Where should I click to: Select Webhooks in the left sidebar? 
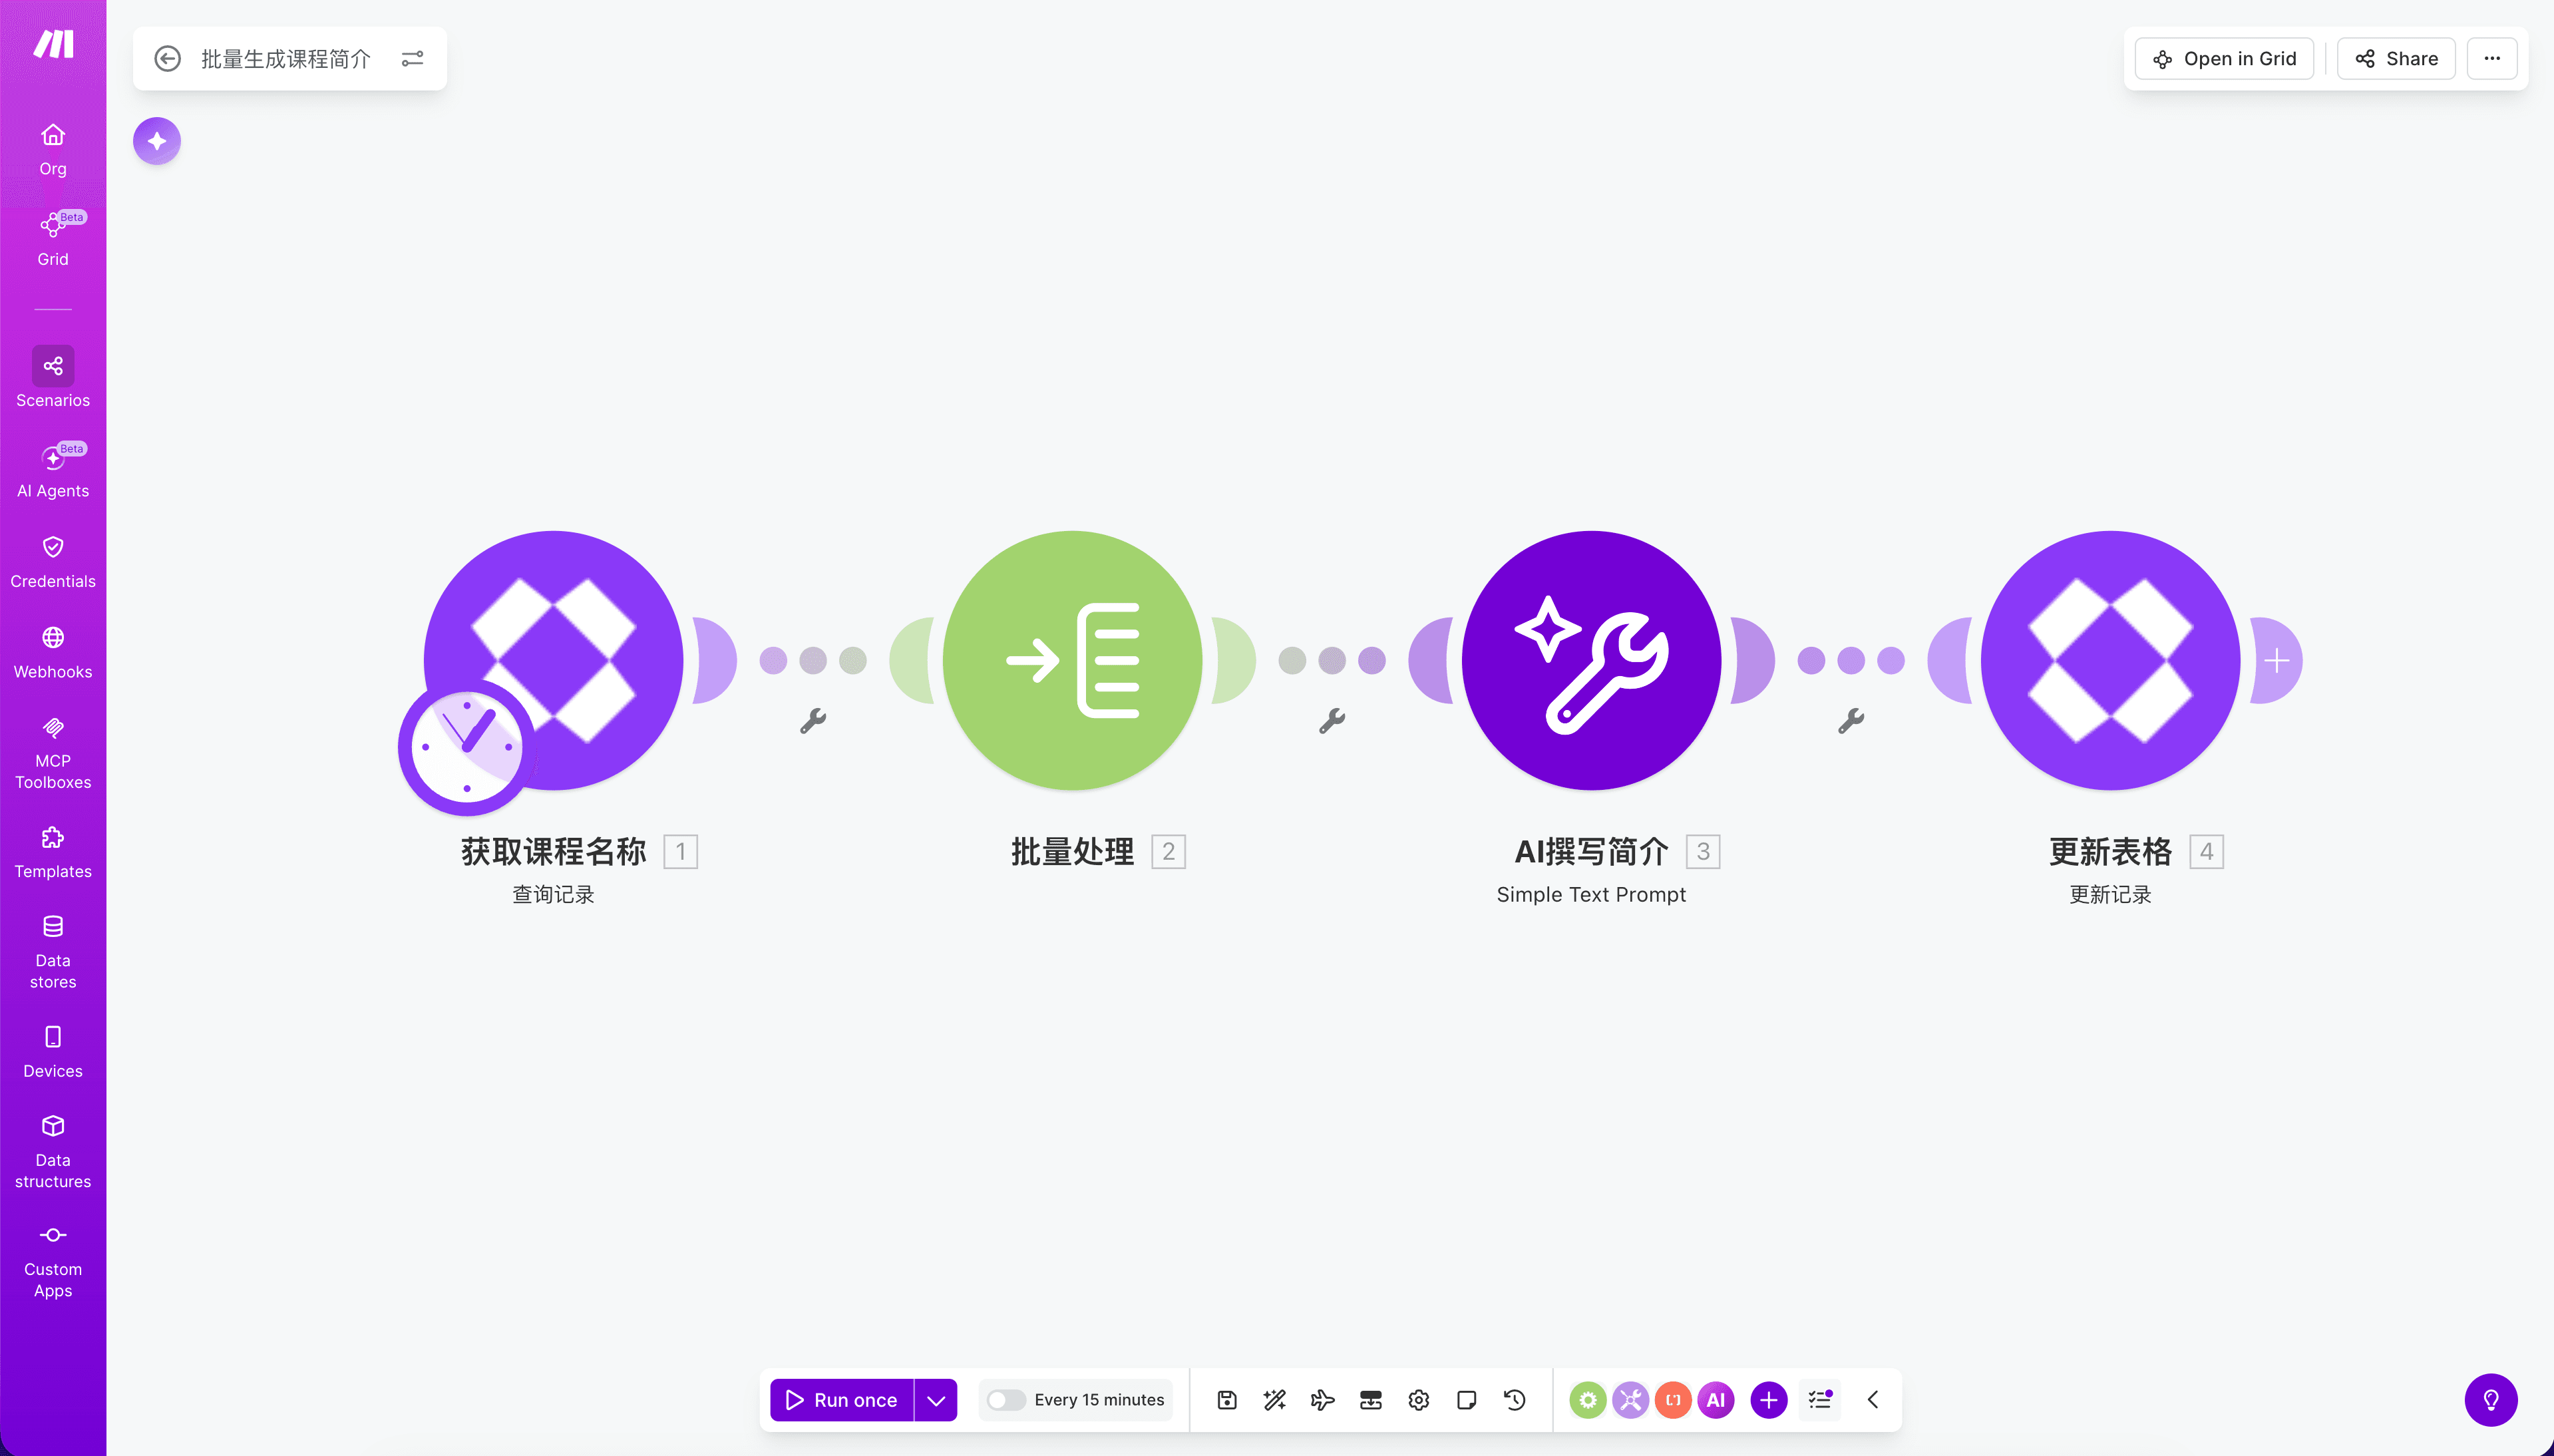(x=53, y=650)
